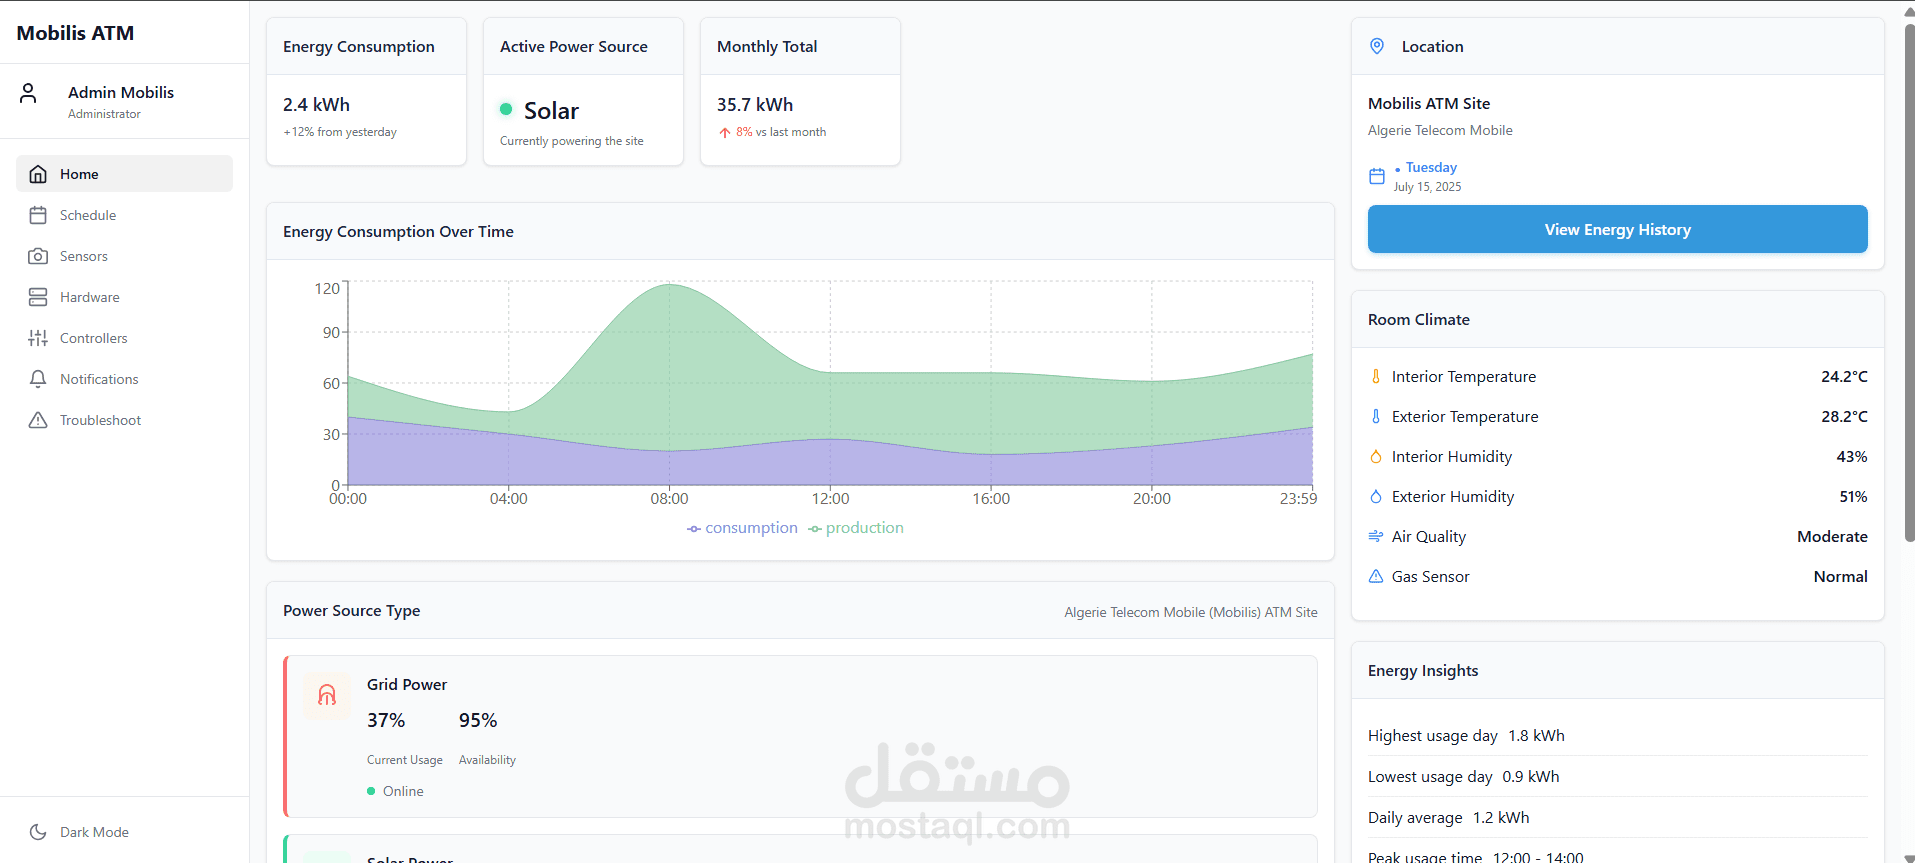This screenshot has height=863, width=1915.
Task: Click the 24.2°C interior temperature value
Action: tap(1844, 376)
